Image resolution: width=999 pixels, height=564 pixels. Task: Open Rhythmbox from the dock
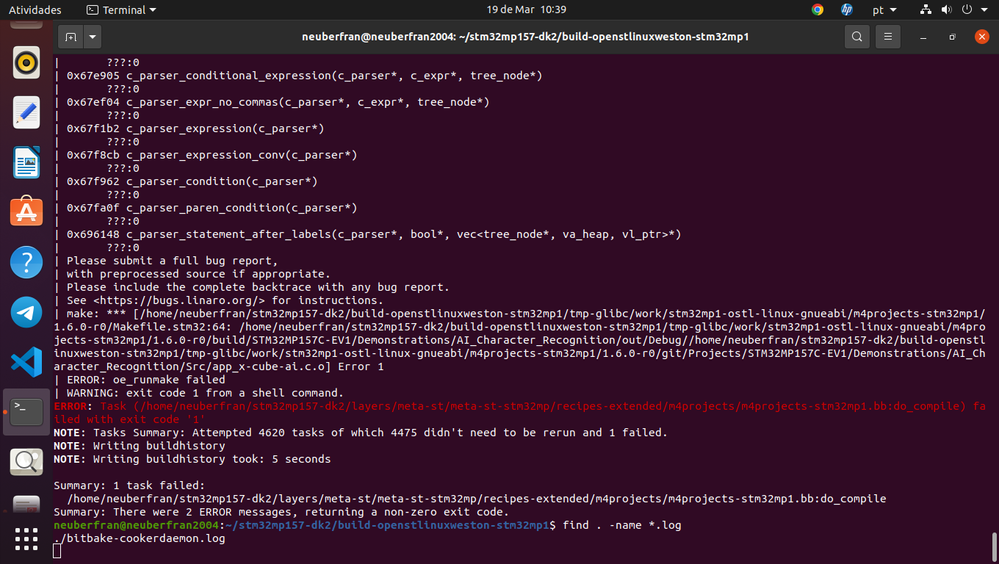26,62
